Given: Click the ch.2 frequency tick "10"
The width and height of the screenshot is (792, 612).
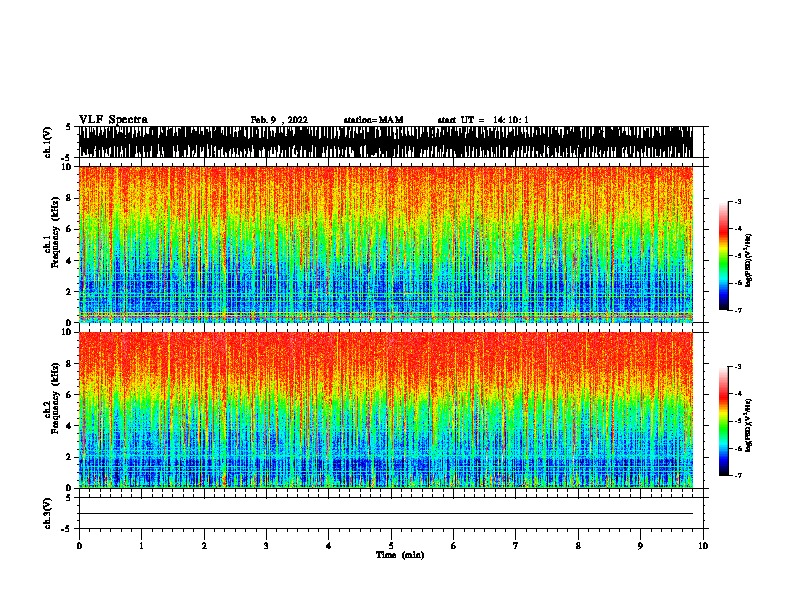Looking at the screenshot, I should (x=67, y=332).
